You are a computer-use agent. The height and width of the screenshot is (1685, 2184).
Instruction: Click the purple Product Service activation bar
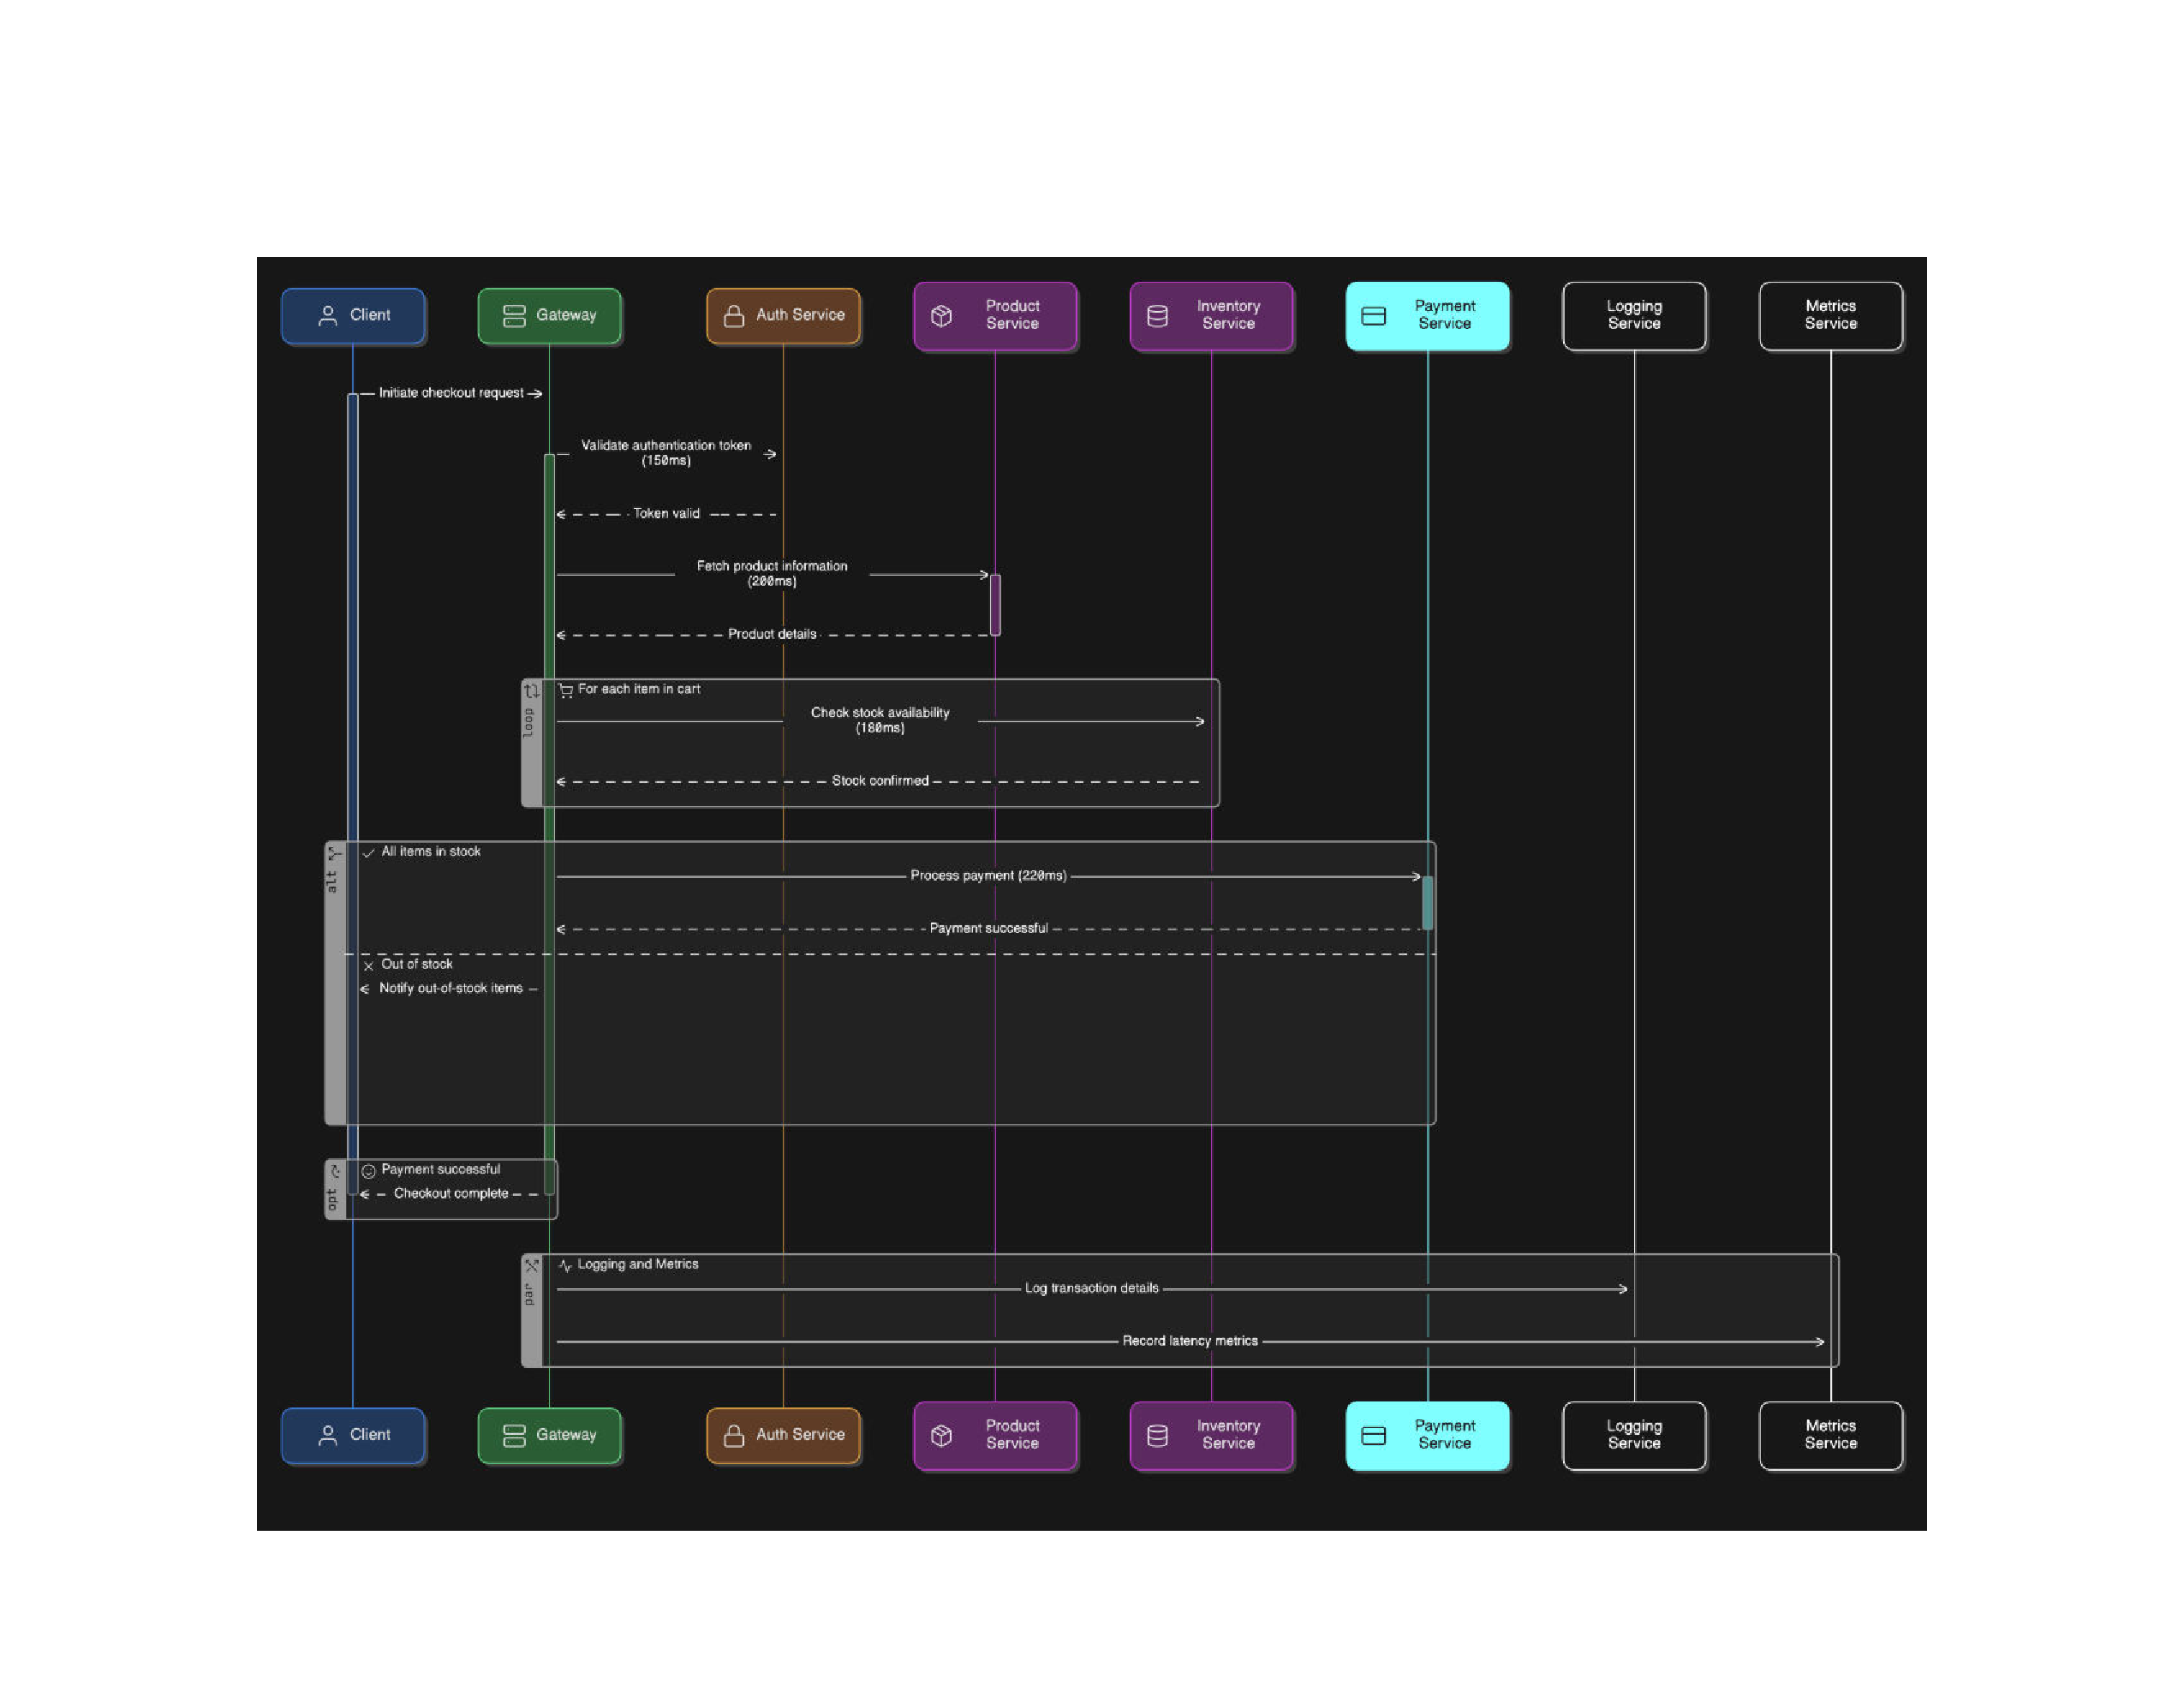click(x=995, y=605)
